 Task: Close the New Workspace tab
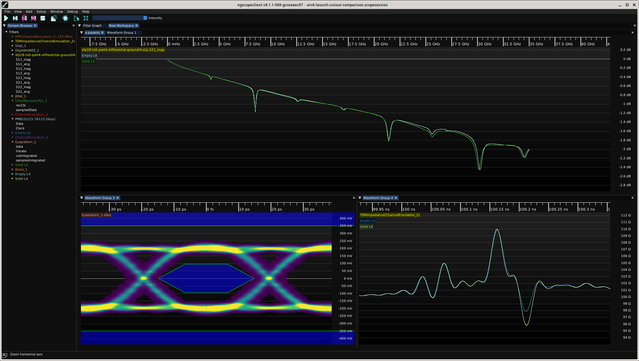tap(137, 25)
